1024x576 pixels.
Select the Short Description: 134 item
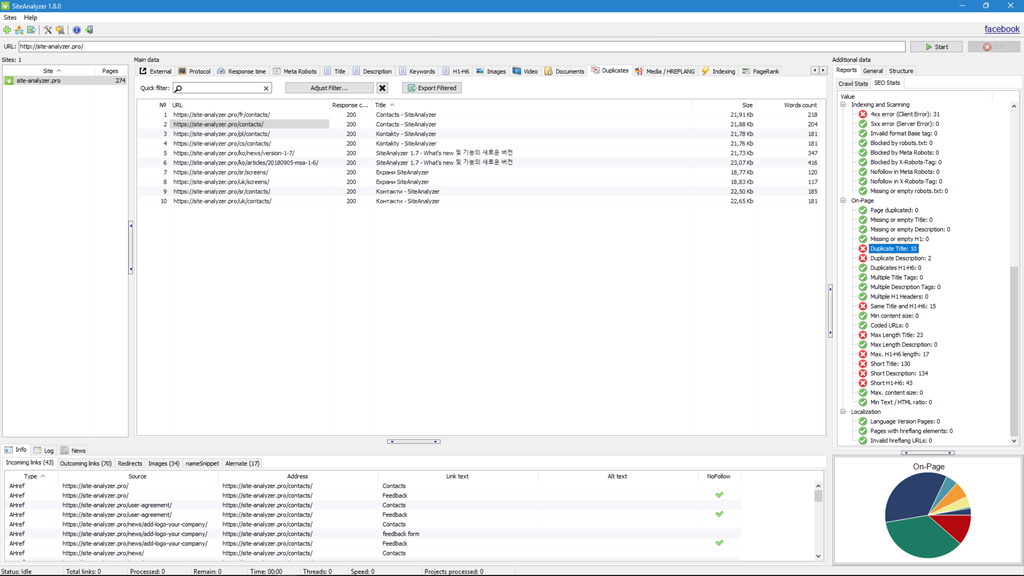pos(899,374)
